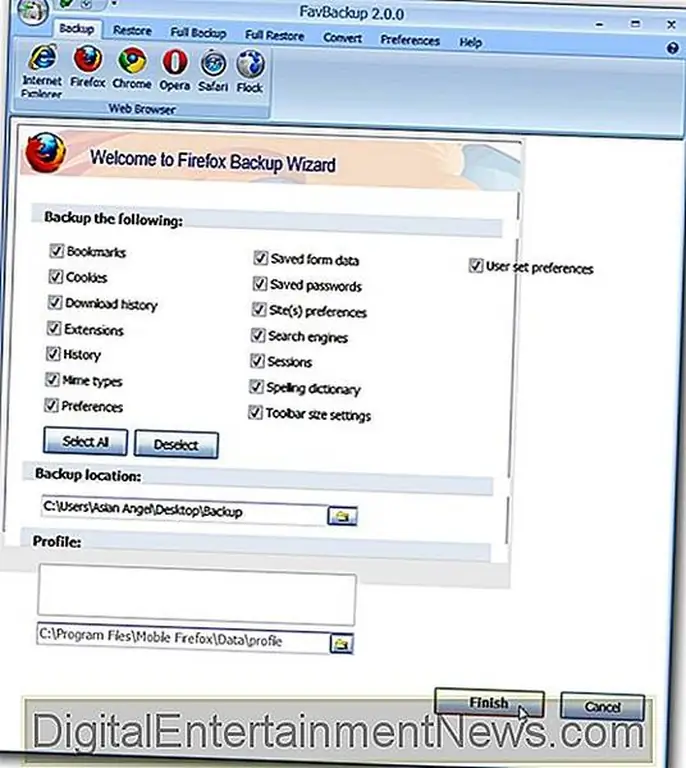686x768 pixels.
Task: Click the Select All button
Action: [85, 442]
